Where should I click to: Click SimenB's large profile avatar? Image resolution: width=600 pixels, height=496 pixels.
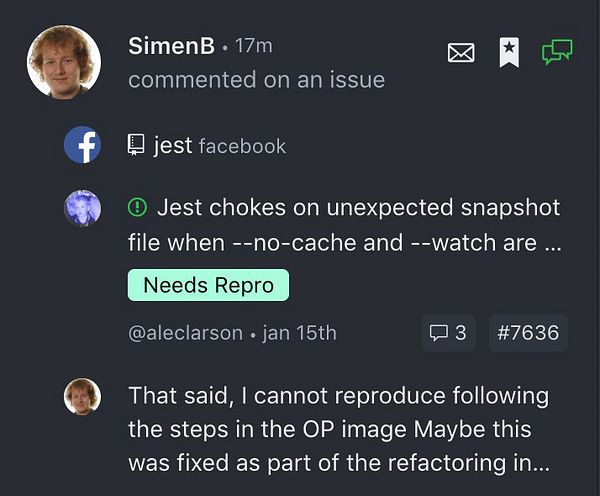pyautogui.click(x=64, y=62)
